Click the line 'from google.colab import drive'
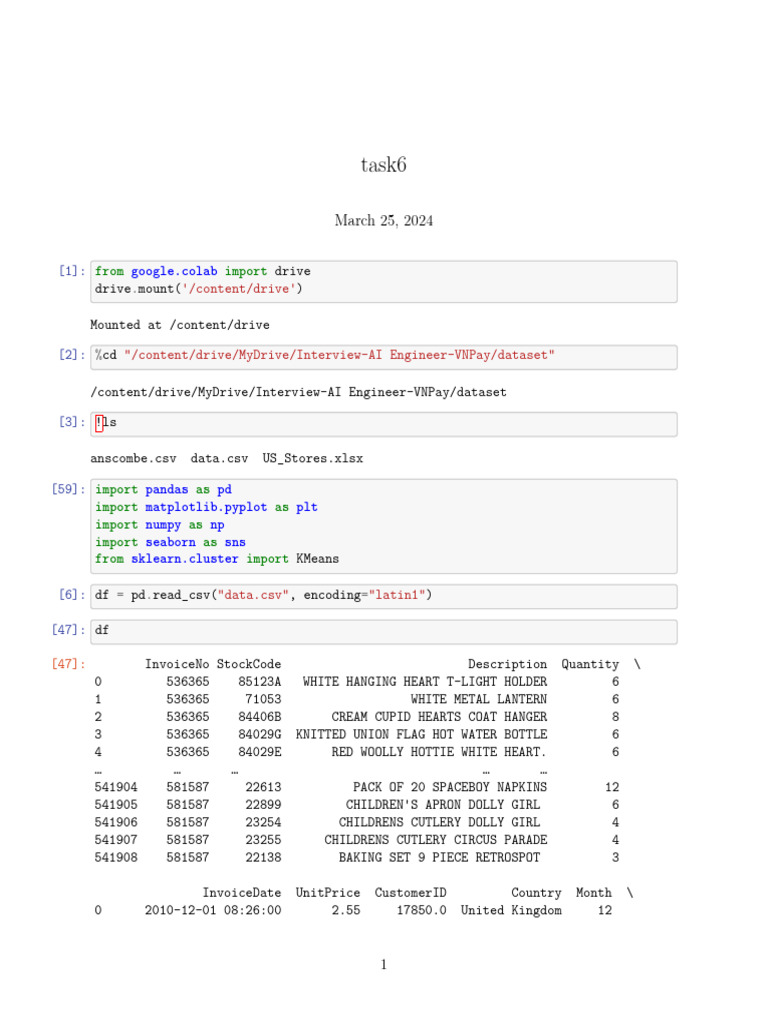 coord(202,271)
